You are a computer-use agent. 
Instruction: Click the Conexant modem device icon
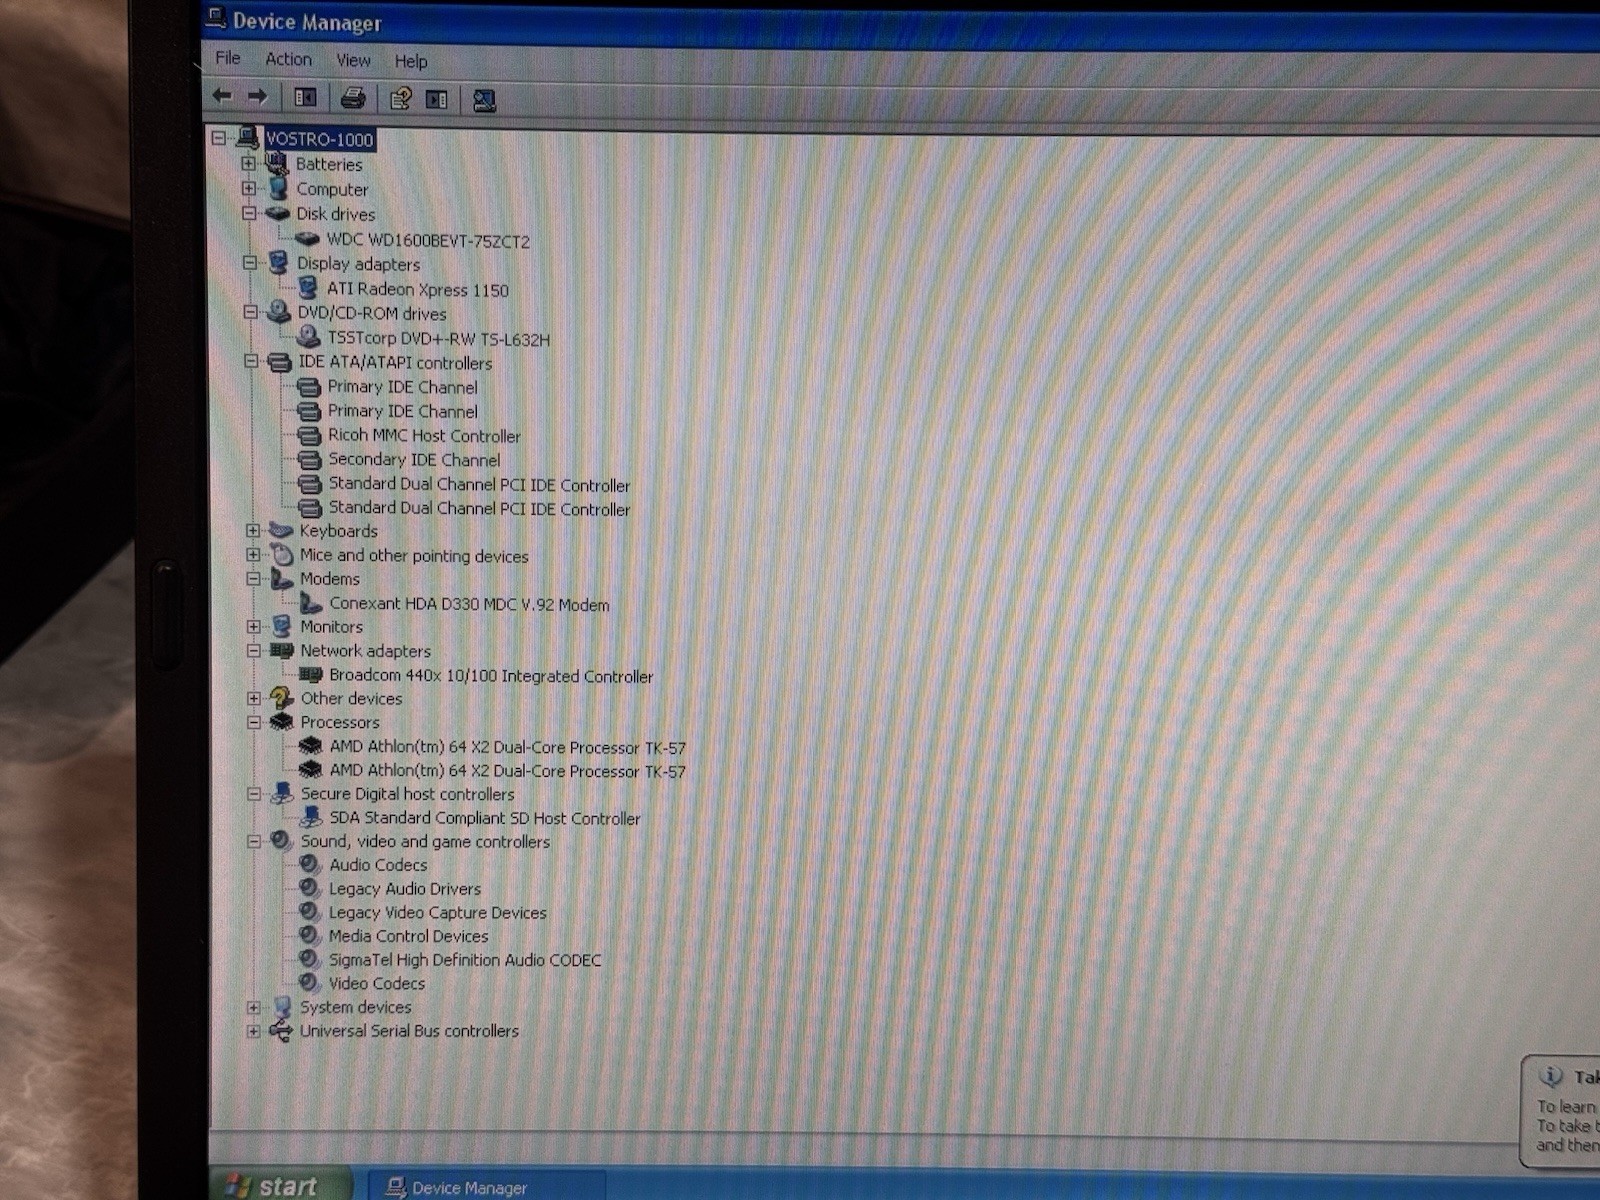point(311,603)
